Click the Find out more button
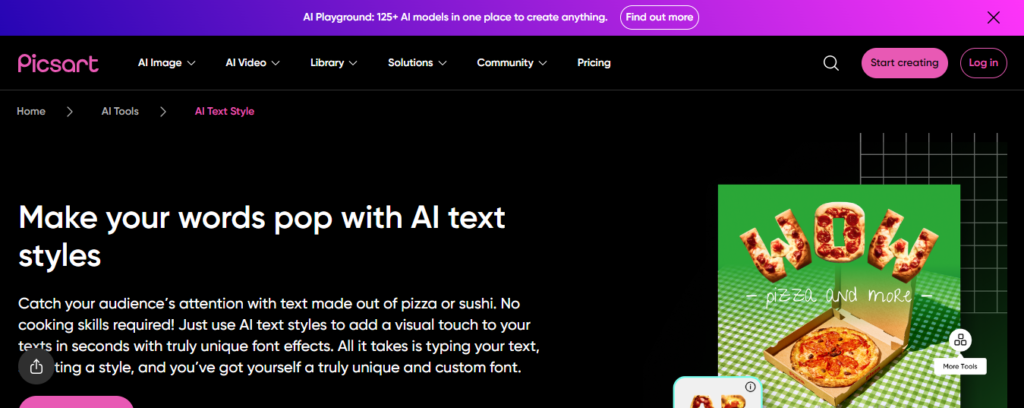The height and width of the screenshot is (408, 1024). pos(660,18)
